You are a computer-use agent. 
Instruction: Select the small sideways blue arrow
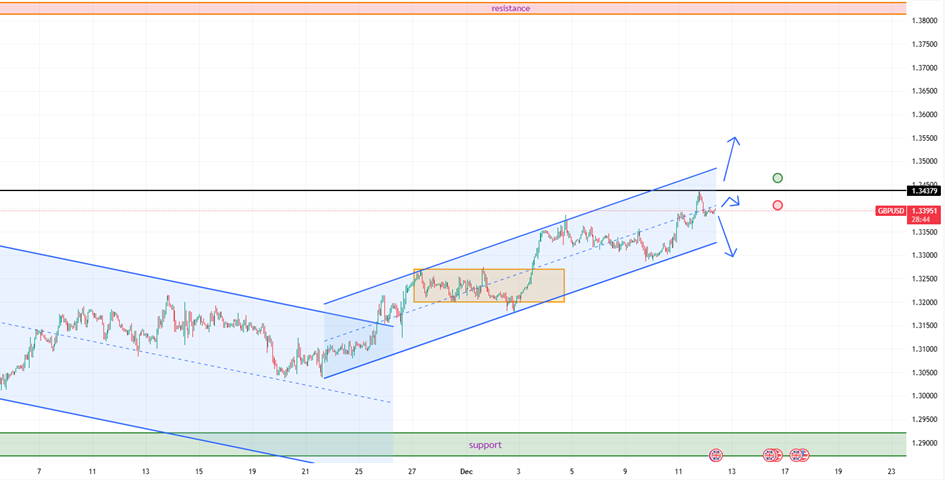coord(730,202)
